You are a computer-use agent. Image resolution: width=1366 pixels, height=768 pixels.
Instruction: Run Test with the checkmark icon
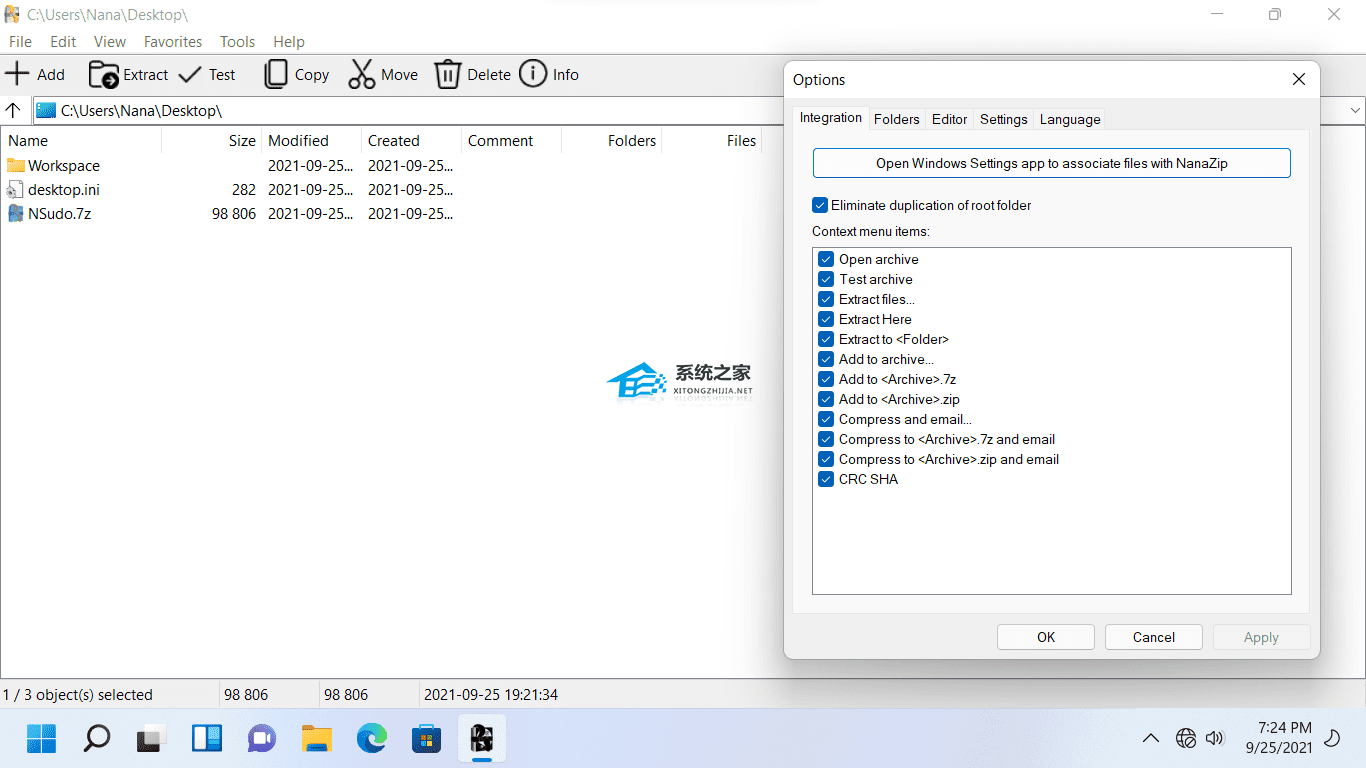(188, 74)
